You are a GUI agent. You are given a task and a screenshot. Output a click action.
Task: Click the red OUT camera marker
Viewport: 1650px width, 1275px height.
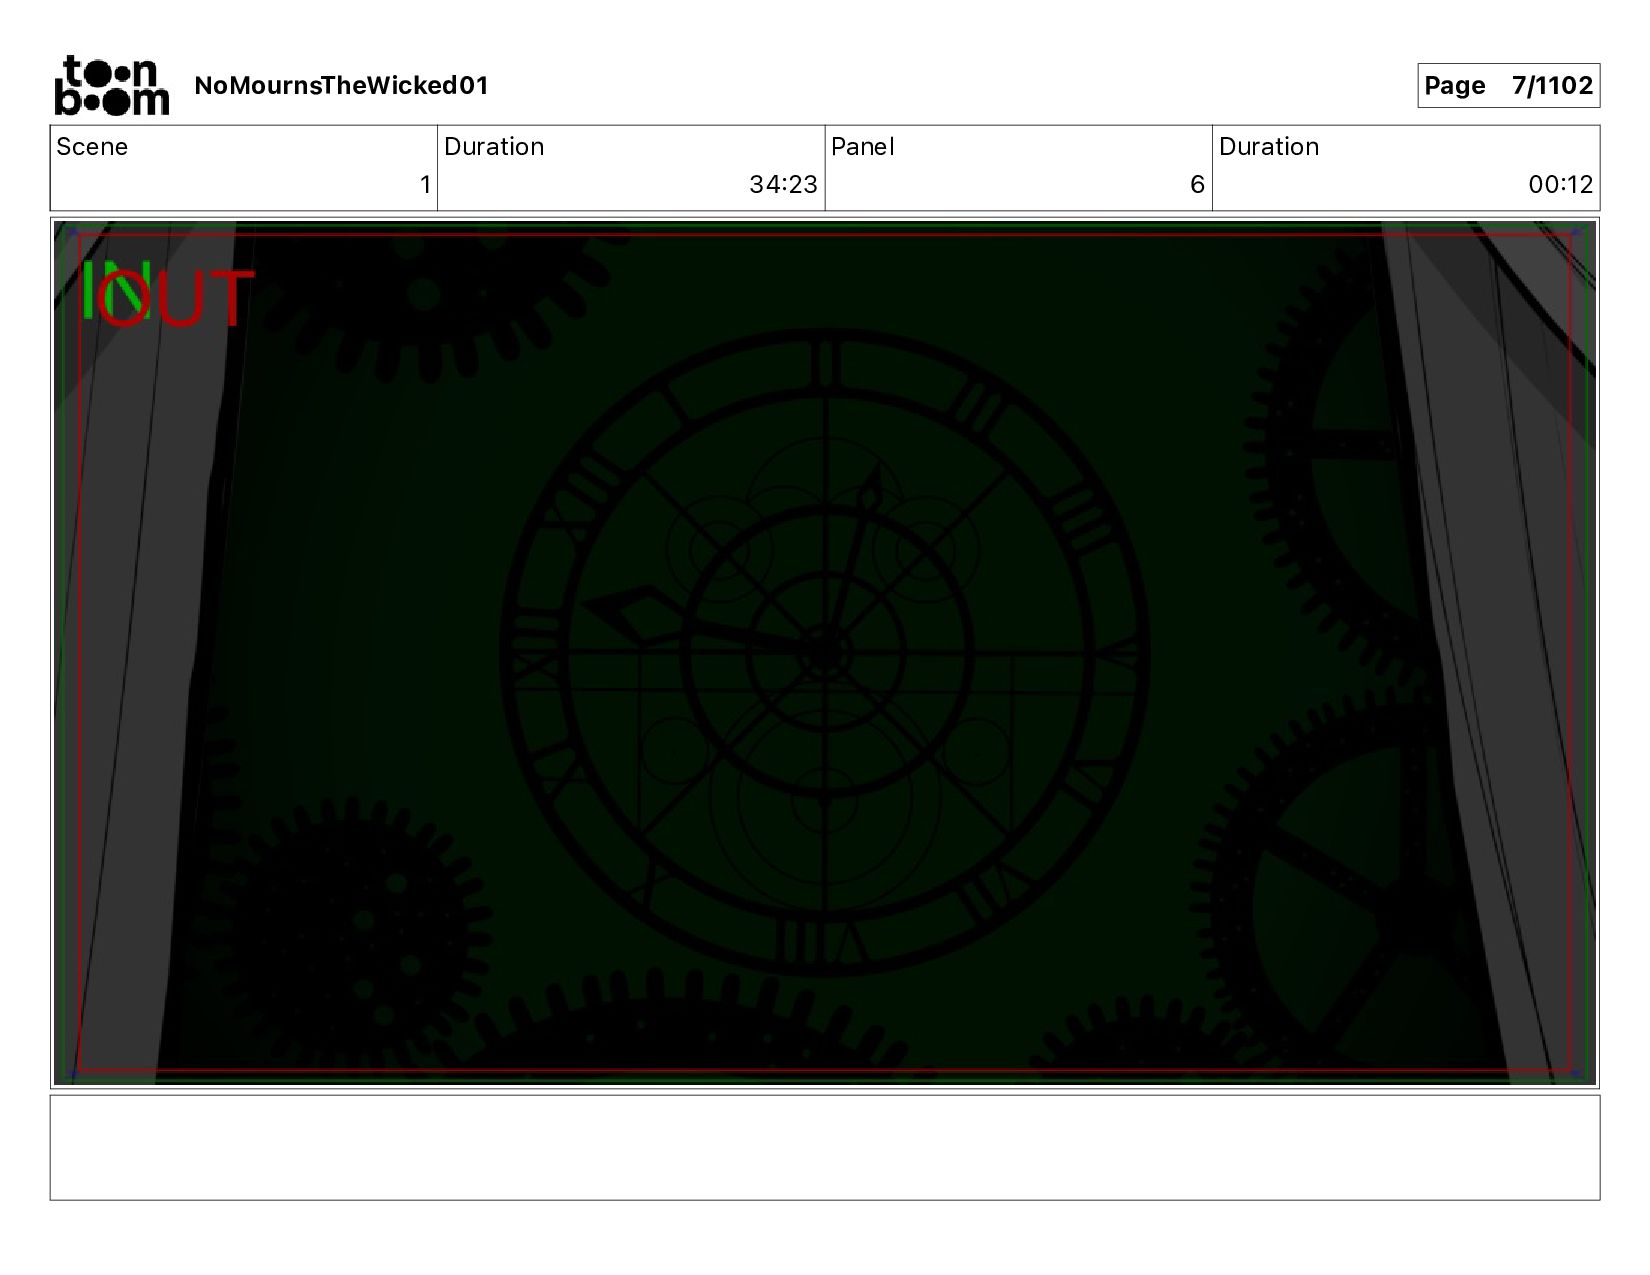(178, 298)
